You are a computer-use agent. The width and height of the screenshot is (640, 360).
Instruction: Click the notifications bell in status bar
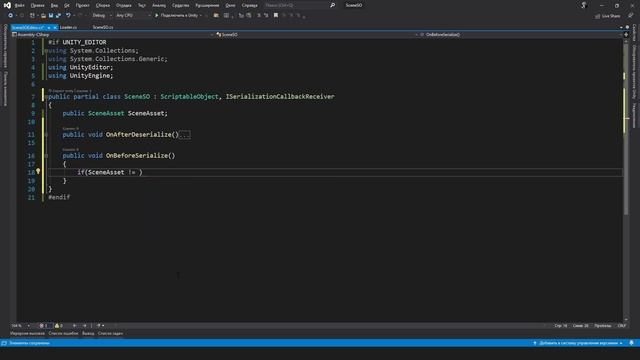click(631, 343)
